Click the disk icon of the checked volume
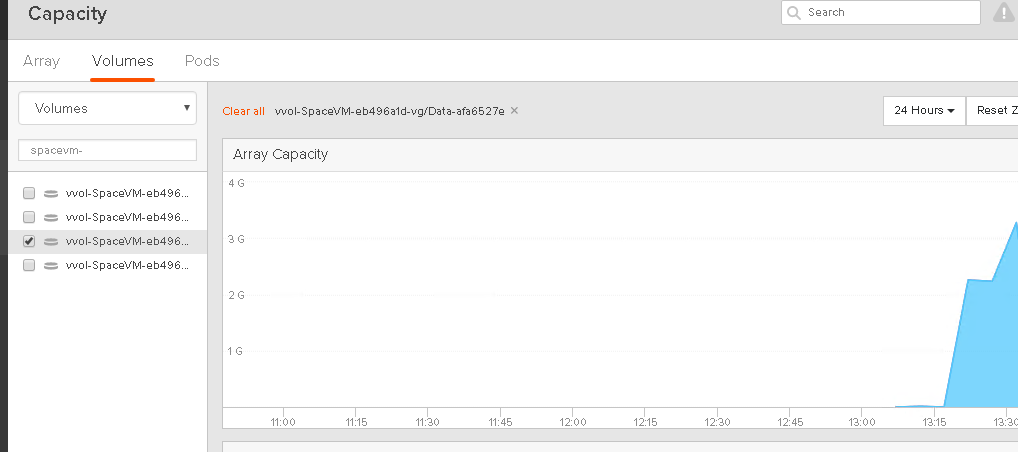1018x452 pixels. pos(50,241)
